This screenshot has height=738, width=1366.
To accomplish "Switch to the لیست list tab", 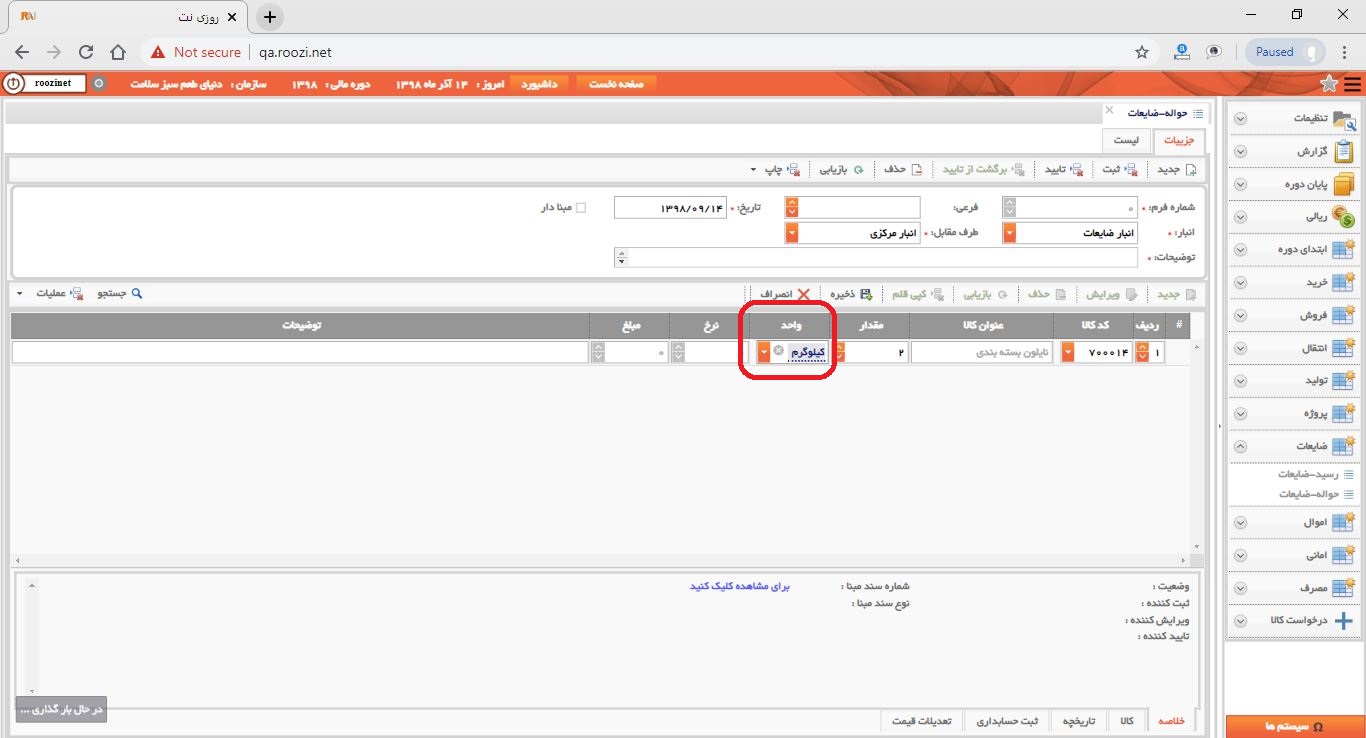I will pos(1126,141).
